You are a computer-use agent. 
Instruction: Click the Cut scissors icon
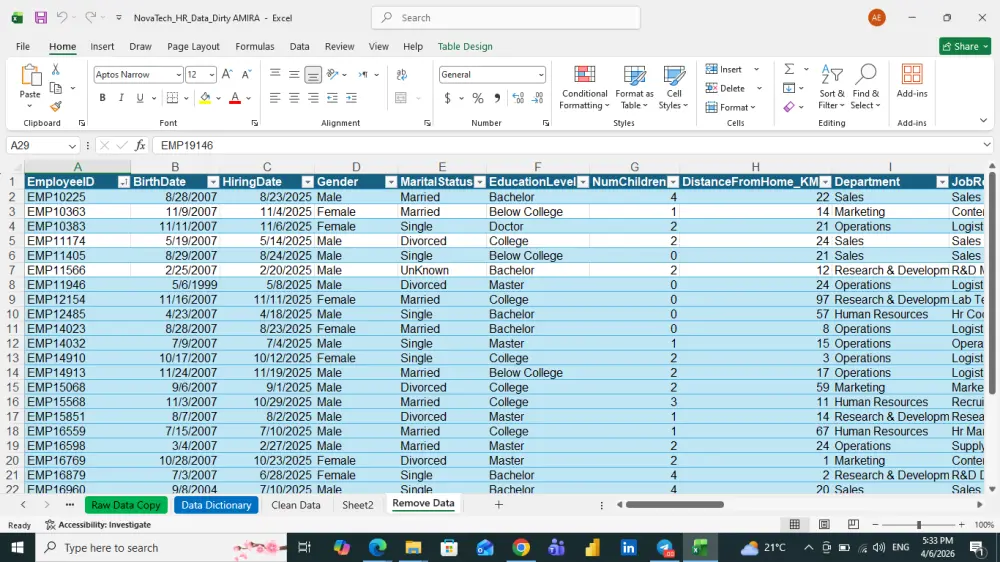tap(55, 70)
